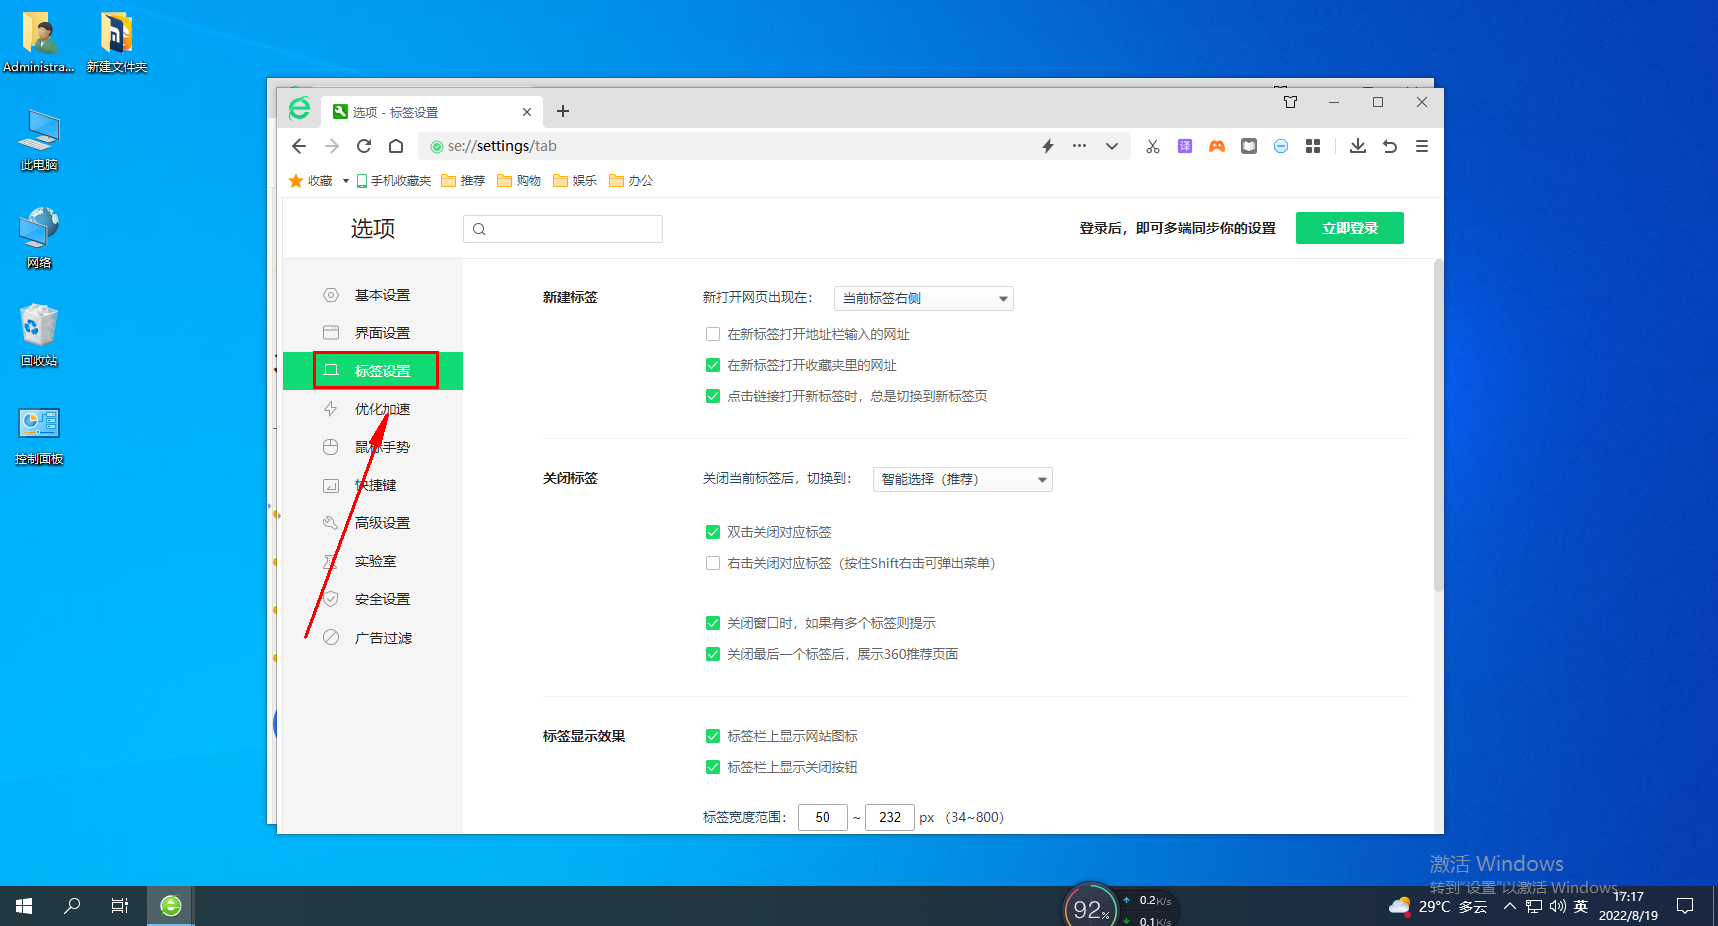Select 广告过滤 in the sidebar
This screenshot has height=926, width=1718.
click(x=373, y=637)
